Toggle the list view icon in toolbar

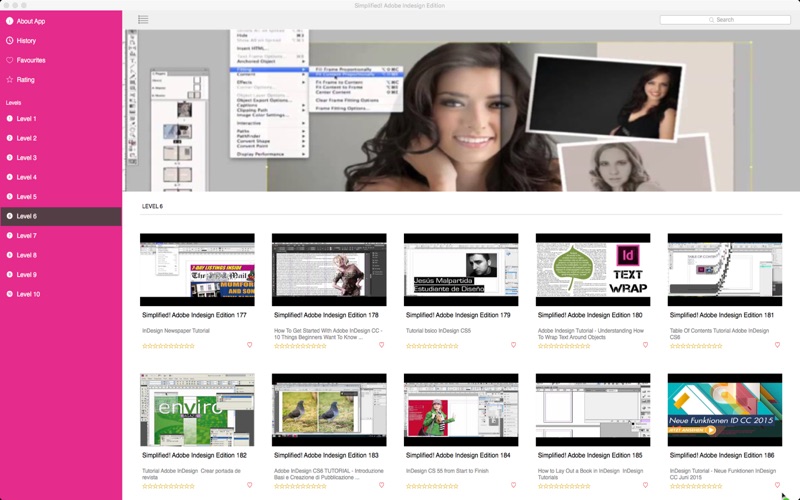143,19
